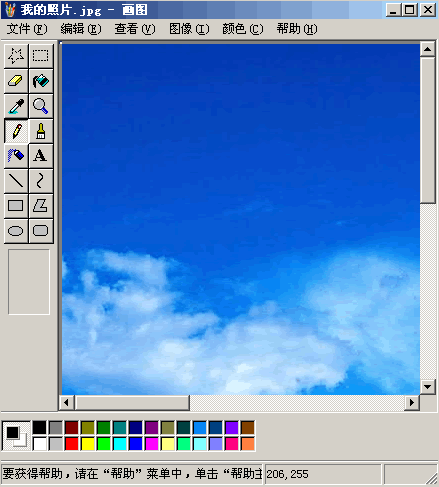Click the horizontal scrollbar right arrow
The width and height of the screenshot is (439, 487).
pyautogui.click(x=412, y=403)
